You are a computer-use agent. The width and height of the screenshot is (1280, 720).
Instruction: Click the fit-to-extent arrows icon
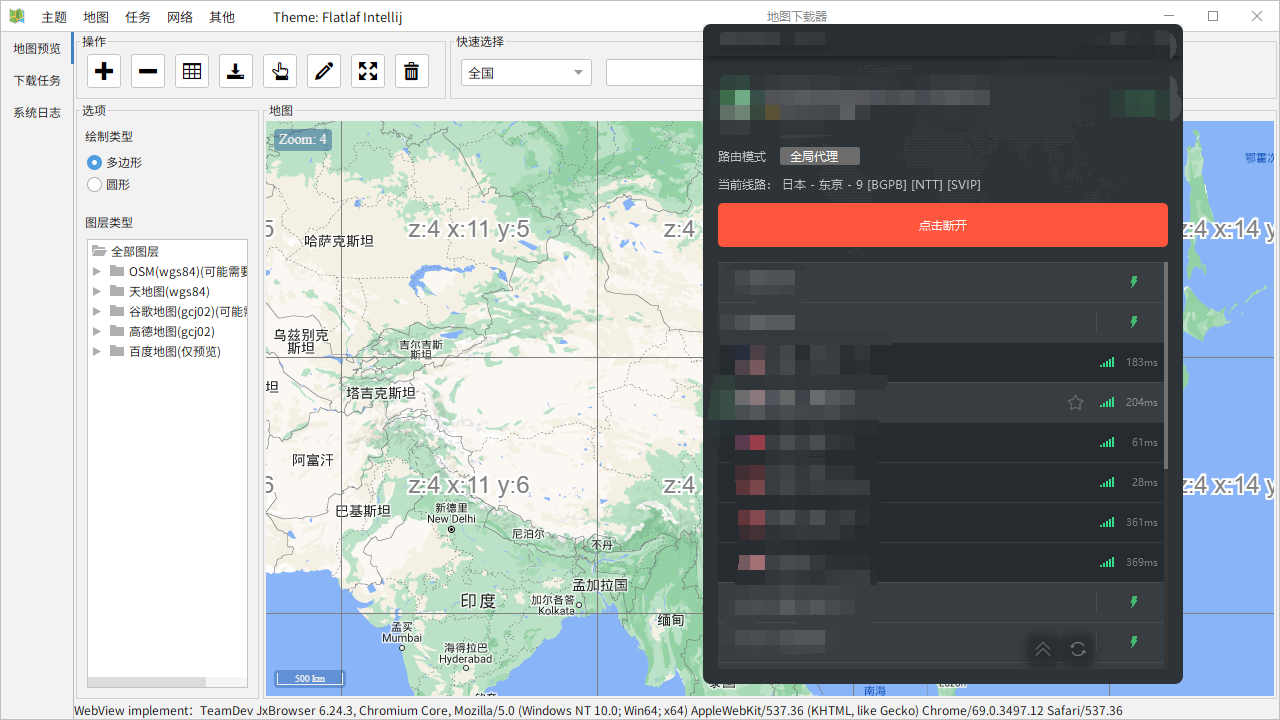click(368, 71)
